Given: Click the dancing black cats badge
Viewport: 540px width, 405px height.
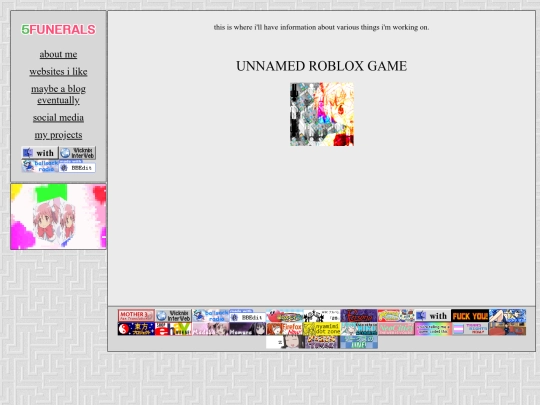Looking at the screenshot, I should [x=322, y=315].
